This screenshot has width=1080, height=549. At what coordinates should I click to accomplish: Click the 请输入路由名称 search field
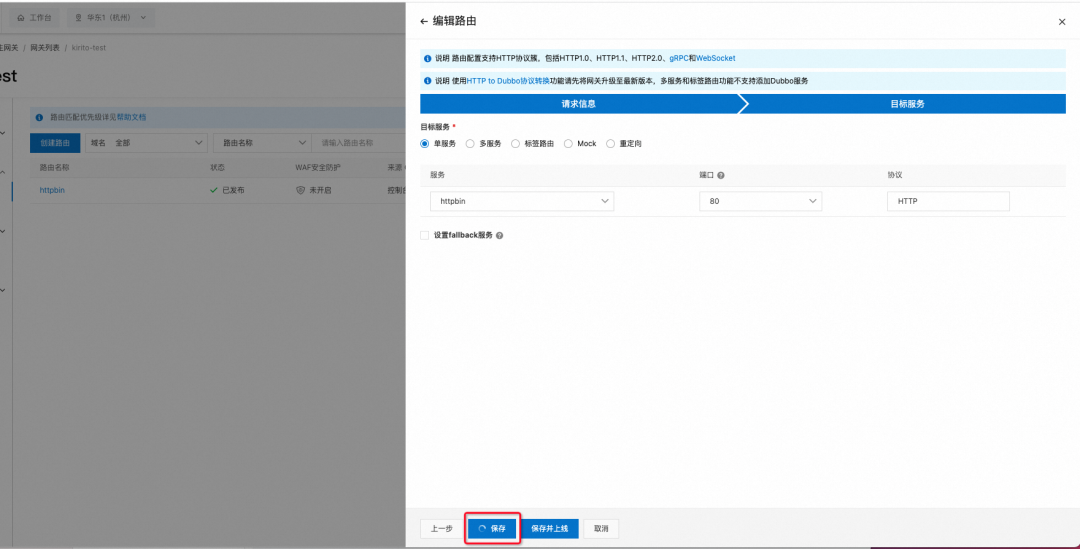[358, 143]
